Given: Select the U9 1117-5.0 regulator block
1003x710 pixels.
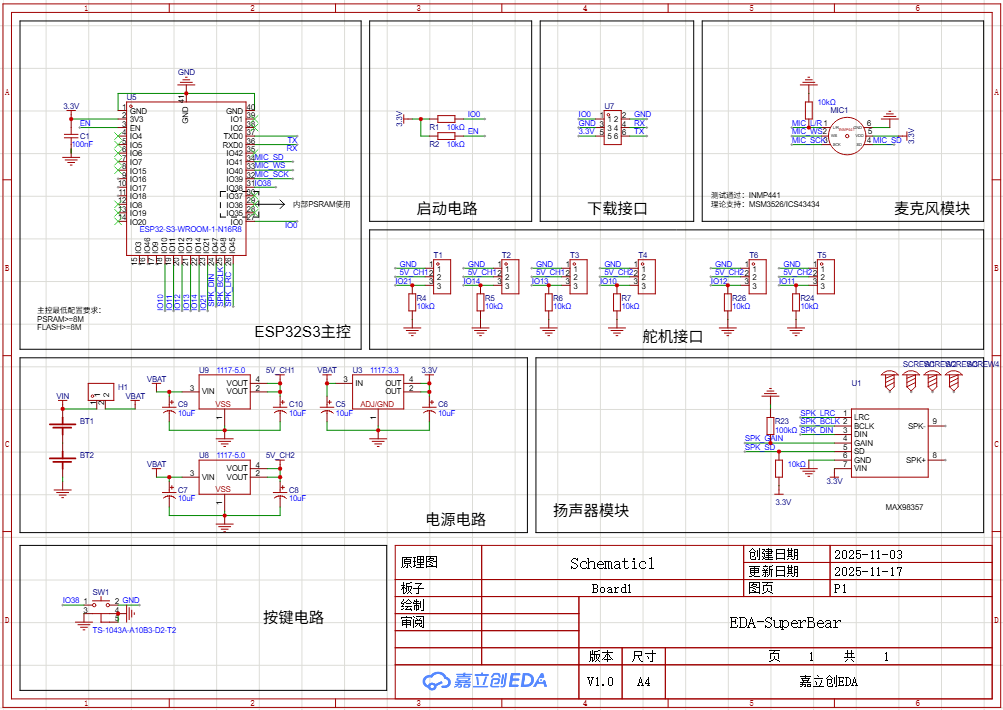Looking at the screenshot, I should click(x=224, y=392).
